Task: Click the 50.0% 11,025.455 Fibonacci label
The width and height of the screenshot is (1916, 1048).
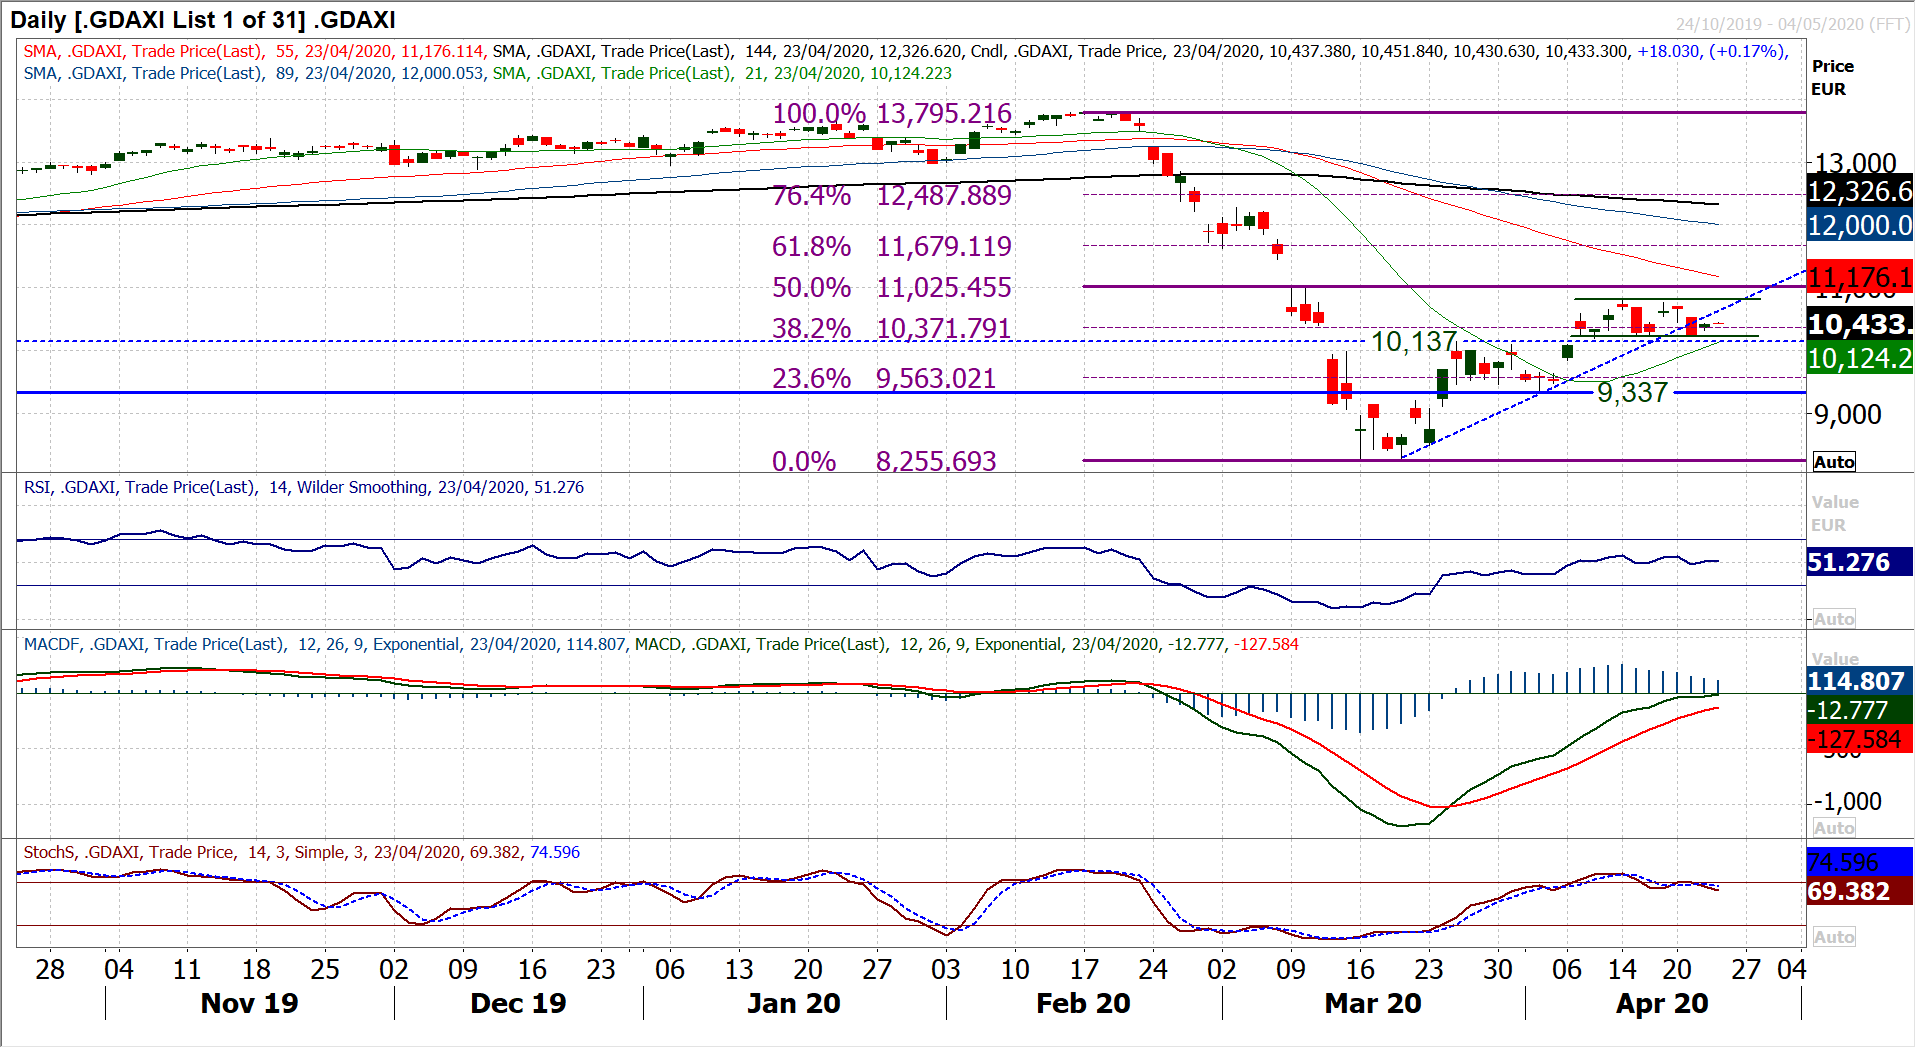Action: [892, 287]
